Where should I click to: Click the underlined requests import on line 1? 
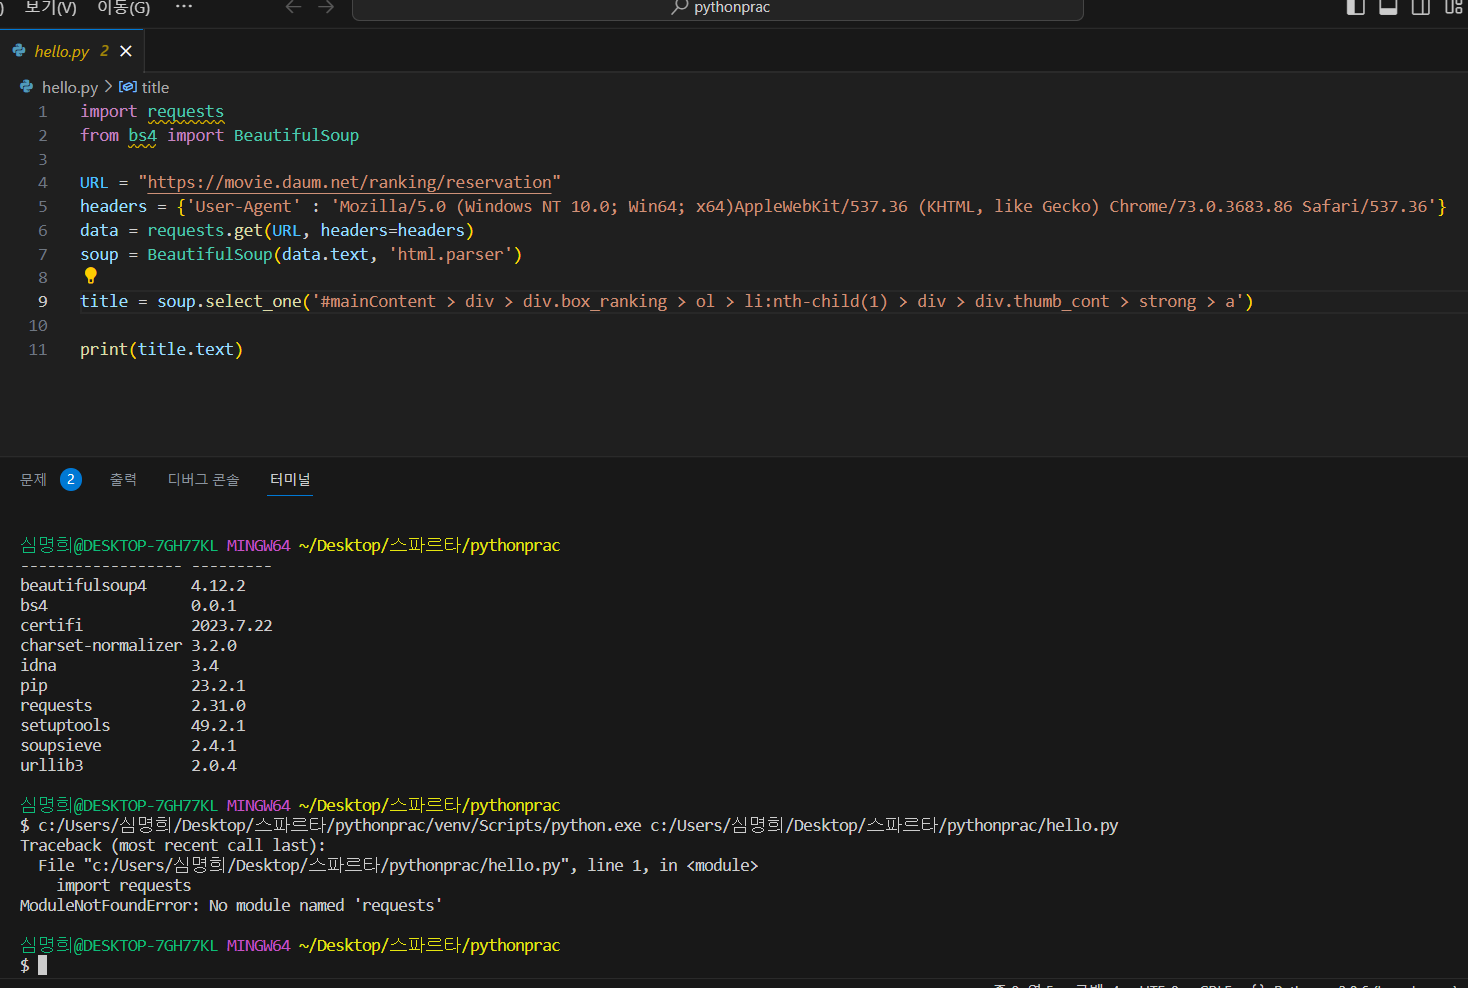[x=186, y=112]
